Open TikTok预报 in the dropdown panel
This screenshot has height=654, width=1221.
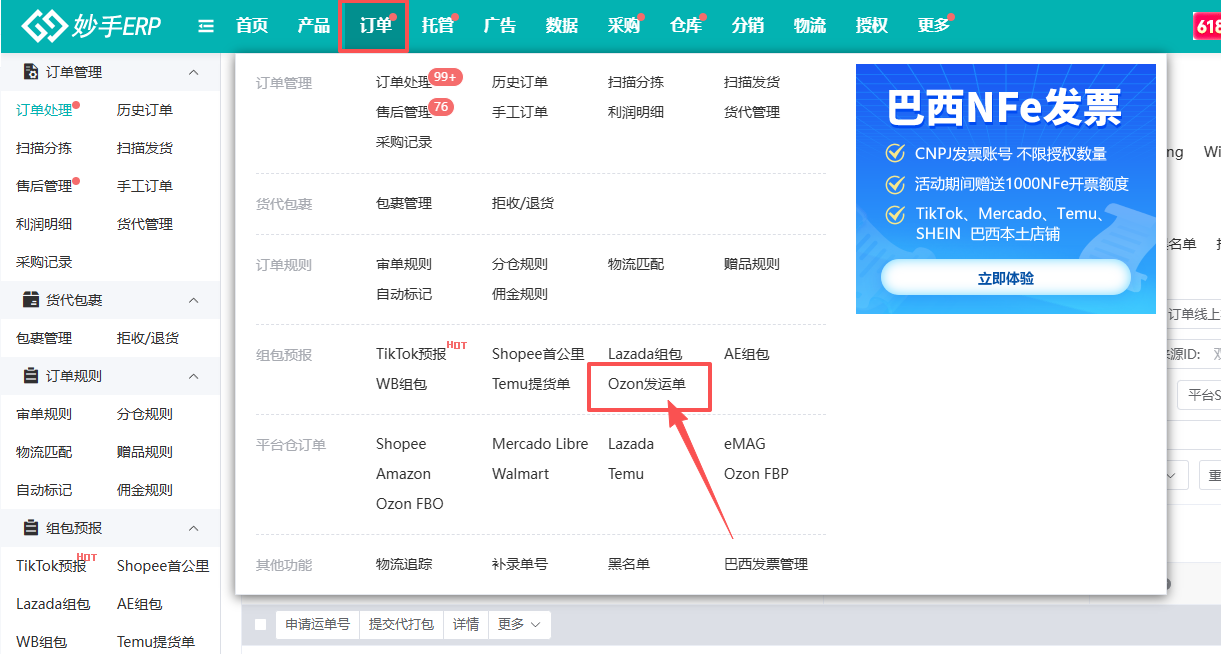pyautogui.click(x=411, y=354)
